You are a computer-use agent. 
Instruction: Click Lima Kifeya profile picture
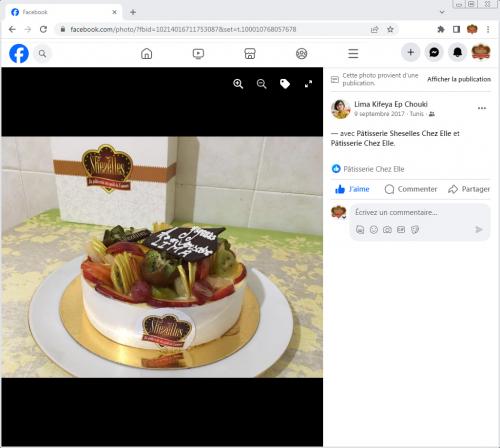340,109
